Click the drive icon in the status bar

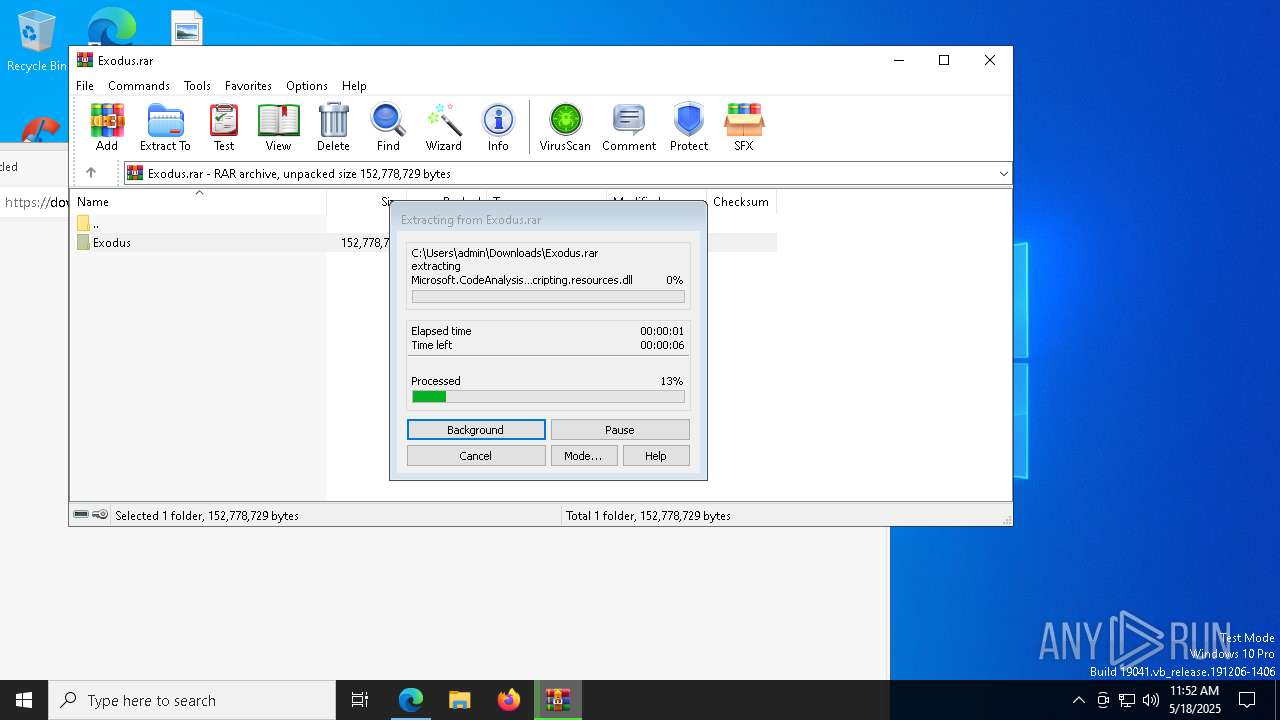point(81,515)
